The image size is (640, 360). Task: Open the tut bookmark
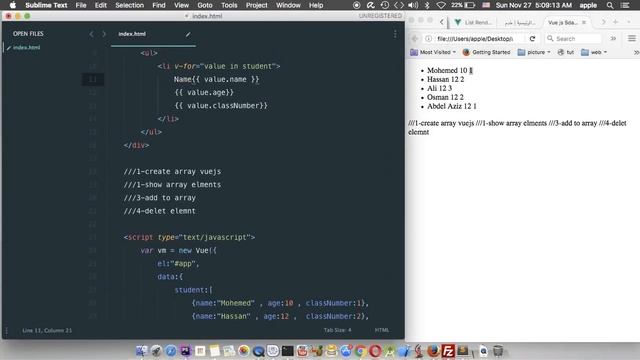coord(565,52)
